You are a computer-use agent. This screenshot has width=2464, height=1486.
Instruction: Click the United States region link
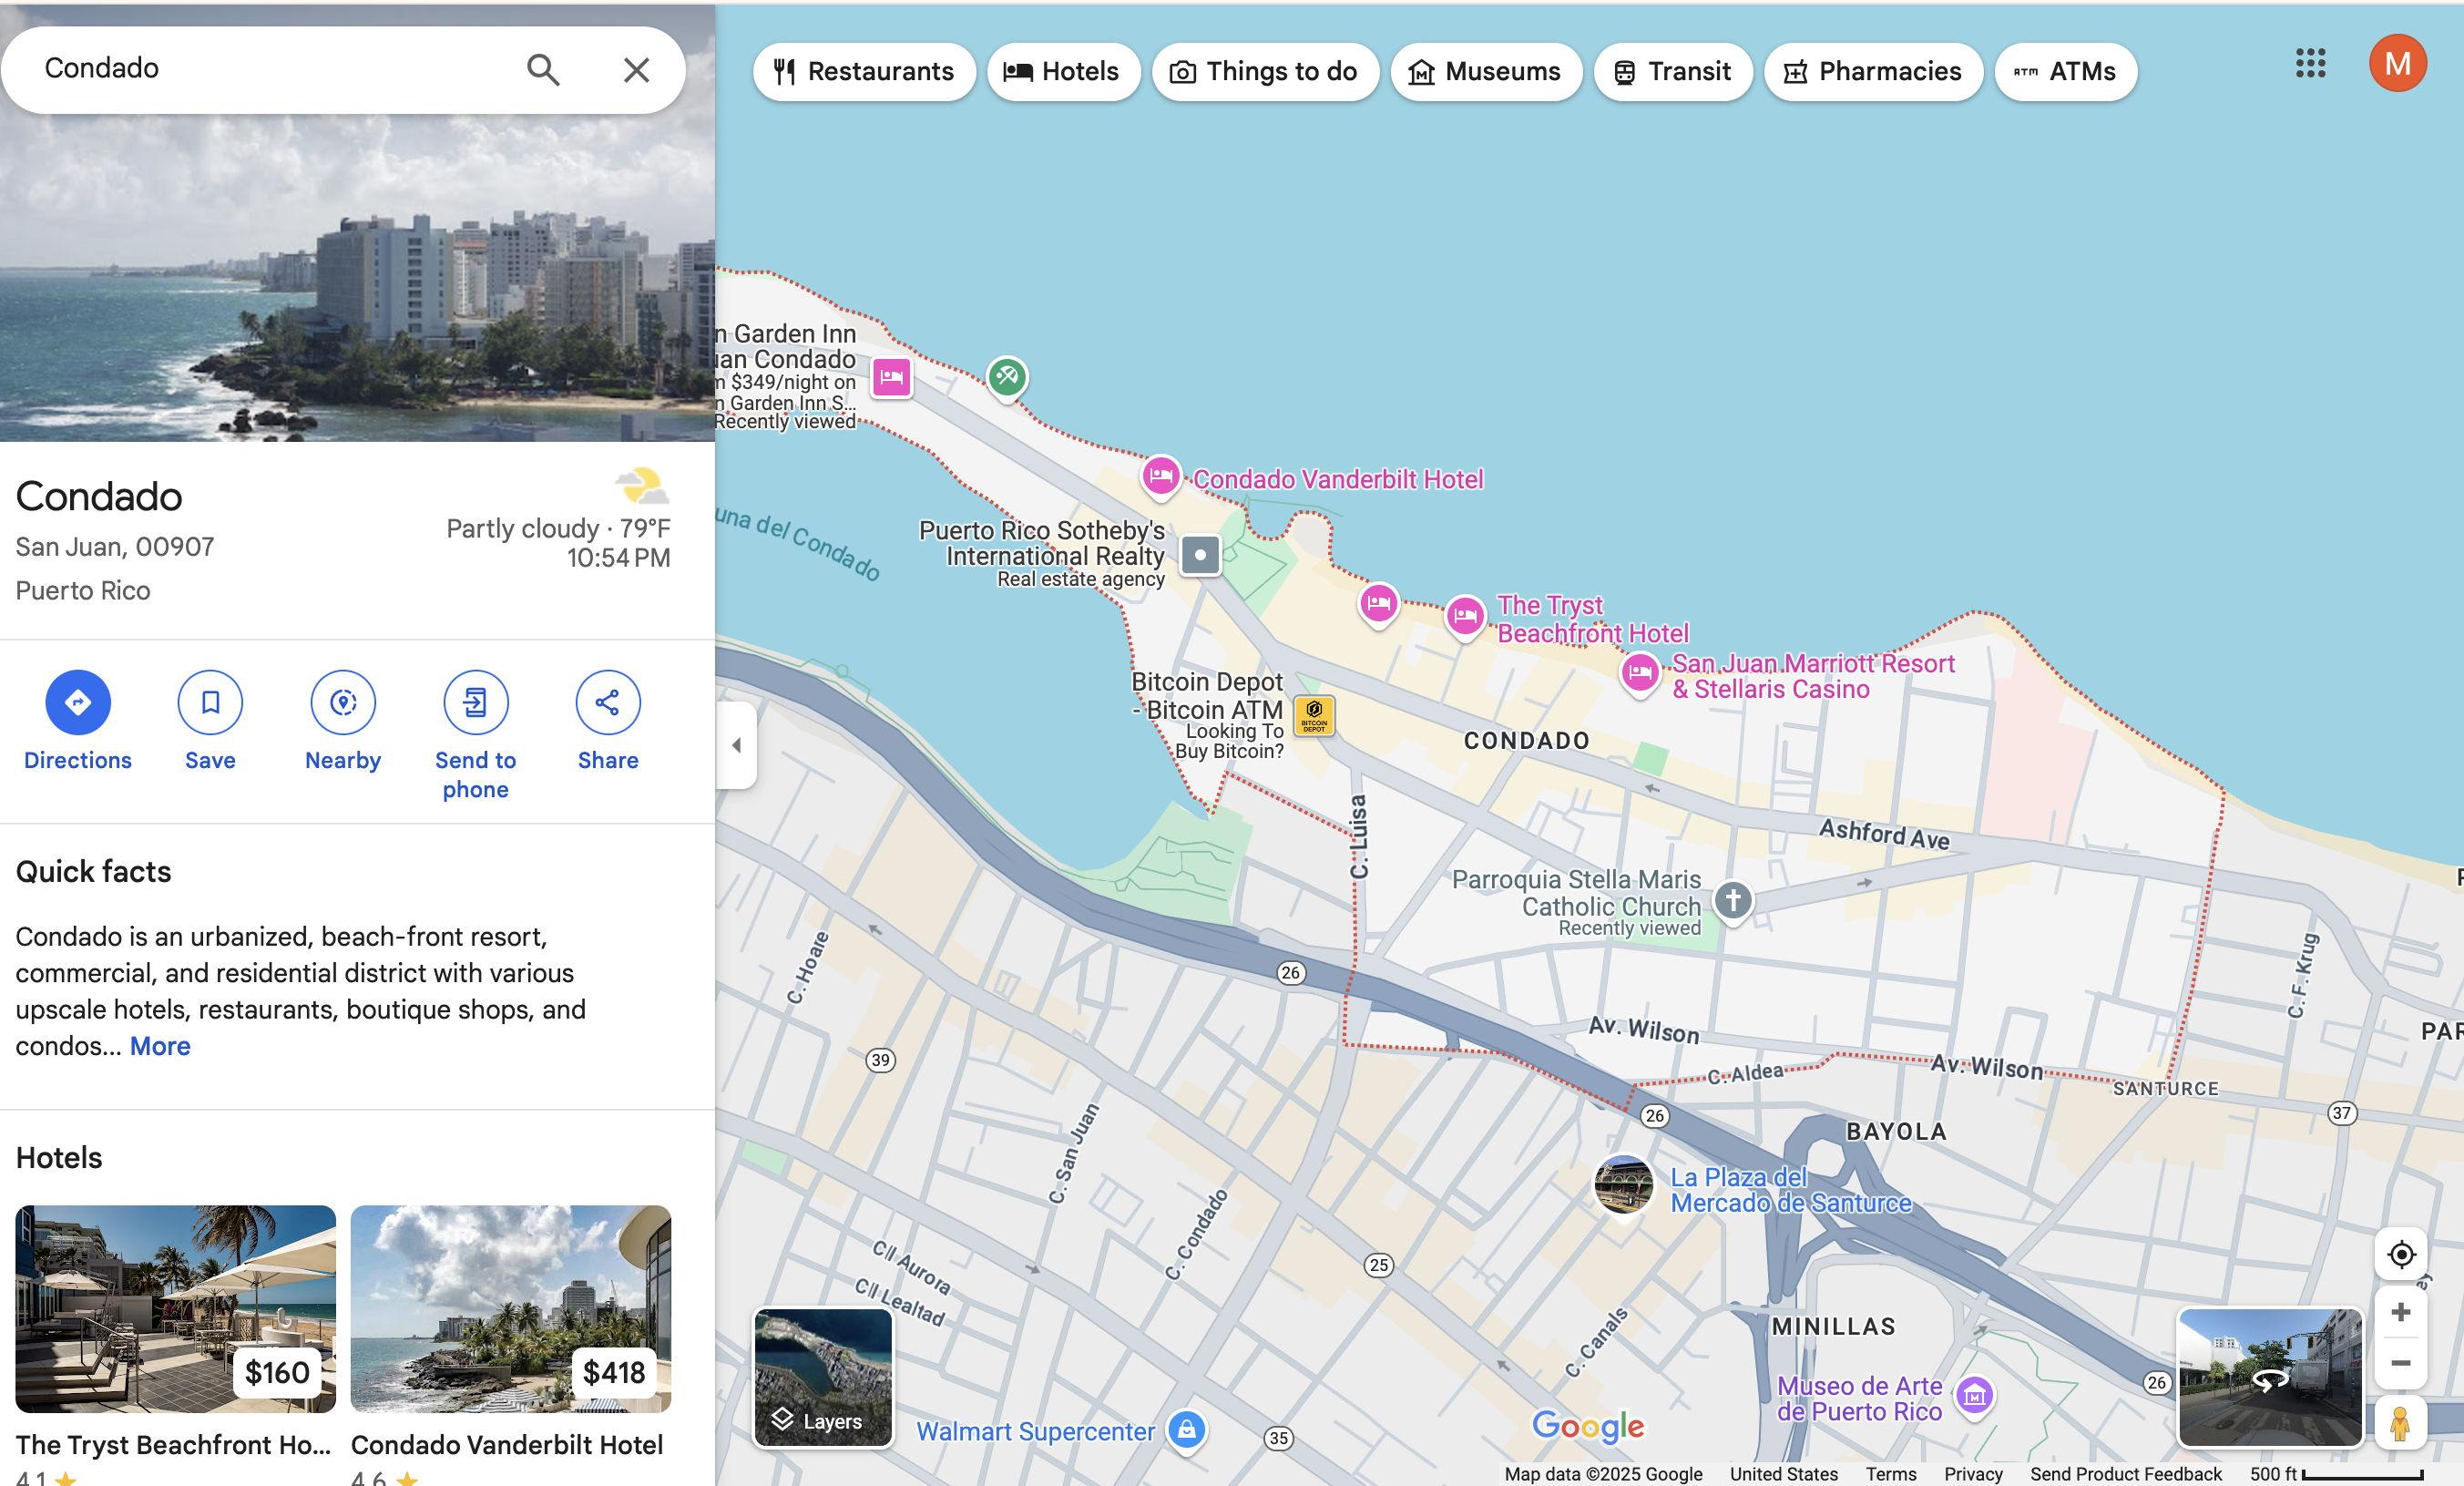click(1783, 1474)
